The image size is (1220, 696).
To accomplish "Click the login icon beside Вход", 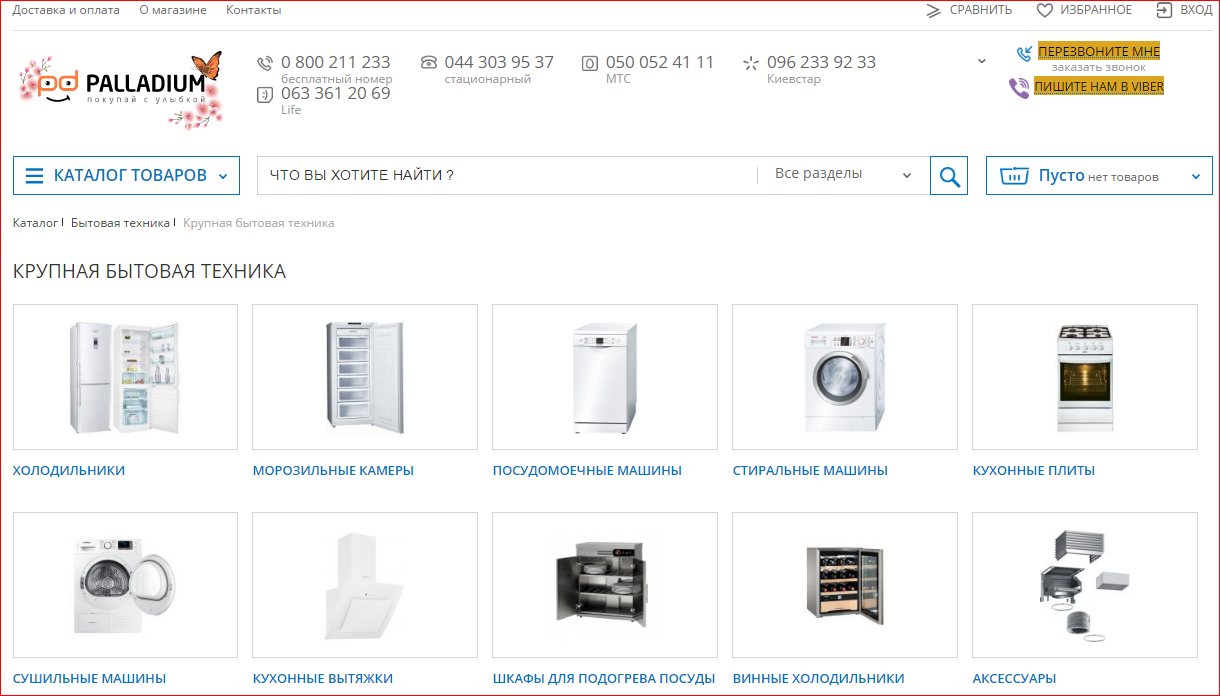I will [x=1164, y=10].
